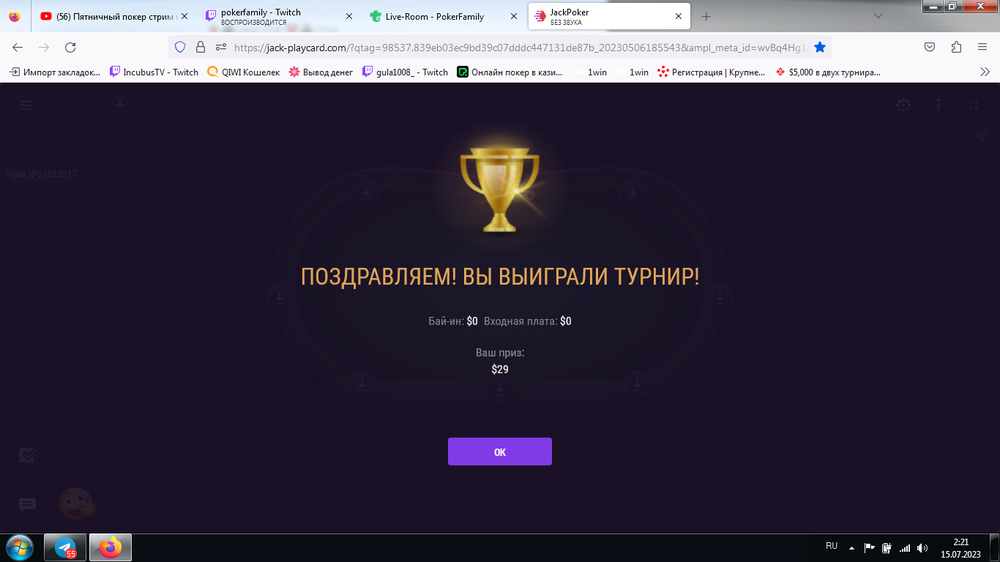This screenshot has height=562, width=1000.
Task: Confirm the tournament win with OK
Action: point(499,452)
